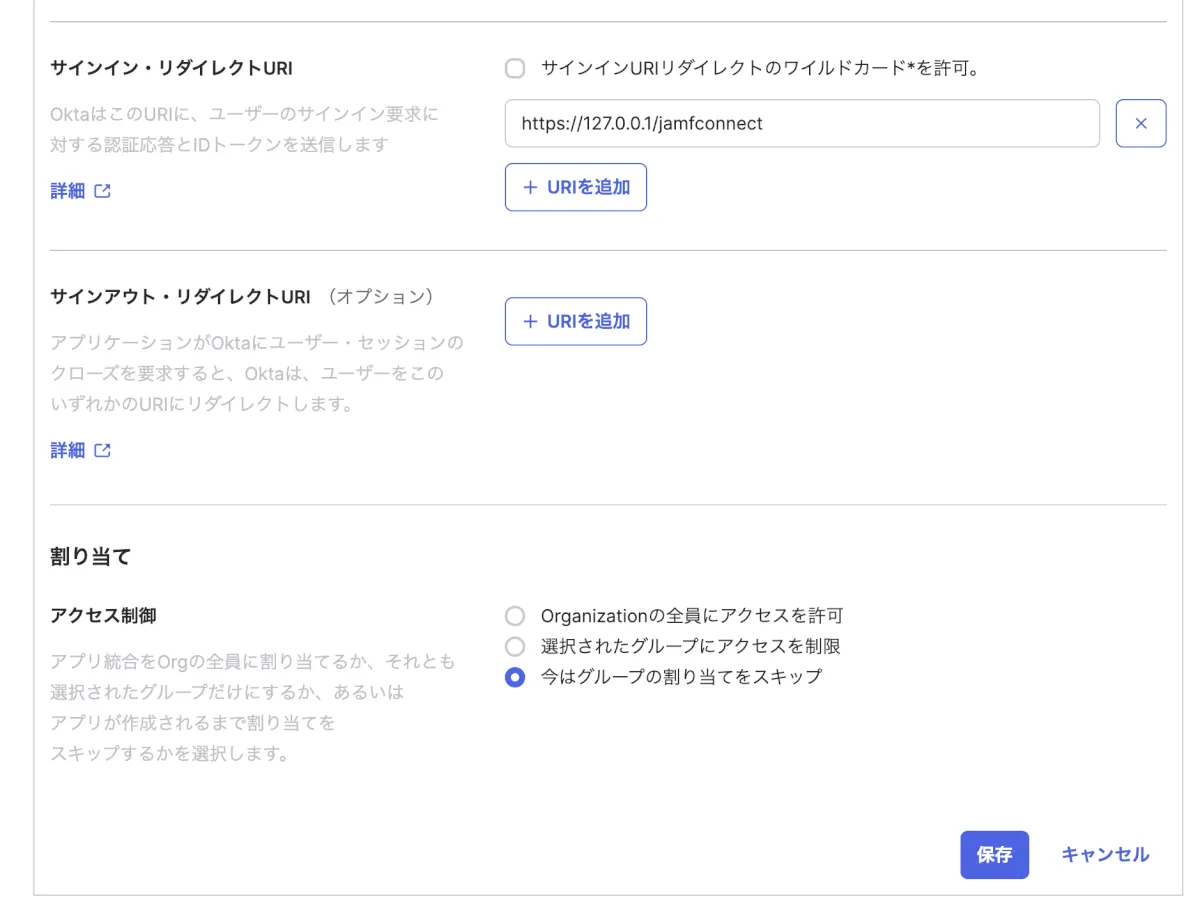Screen dimensions: 1200x915
Task: Click the キャンセル link
Action: coord(1104,855)
